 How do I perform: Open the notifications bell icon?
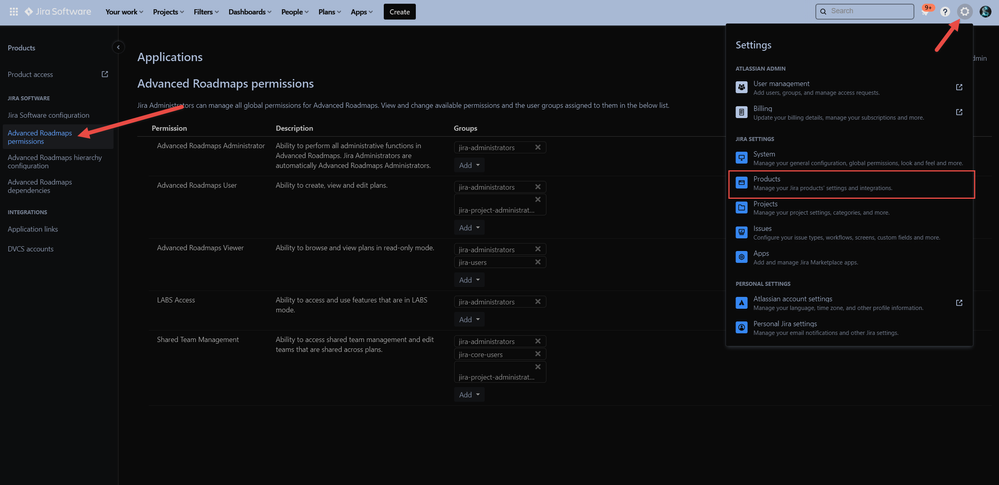click(x=925, y=11)
